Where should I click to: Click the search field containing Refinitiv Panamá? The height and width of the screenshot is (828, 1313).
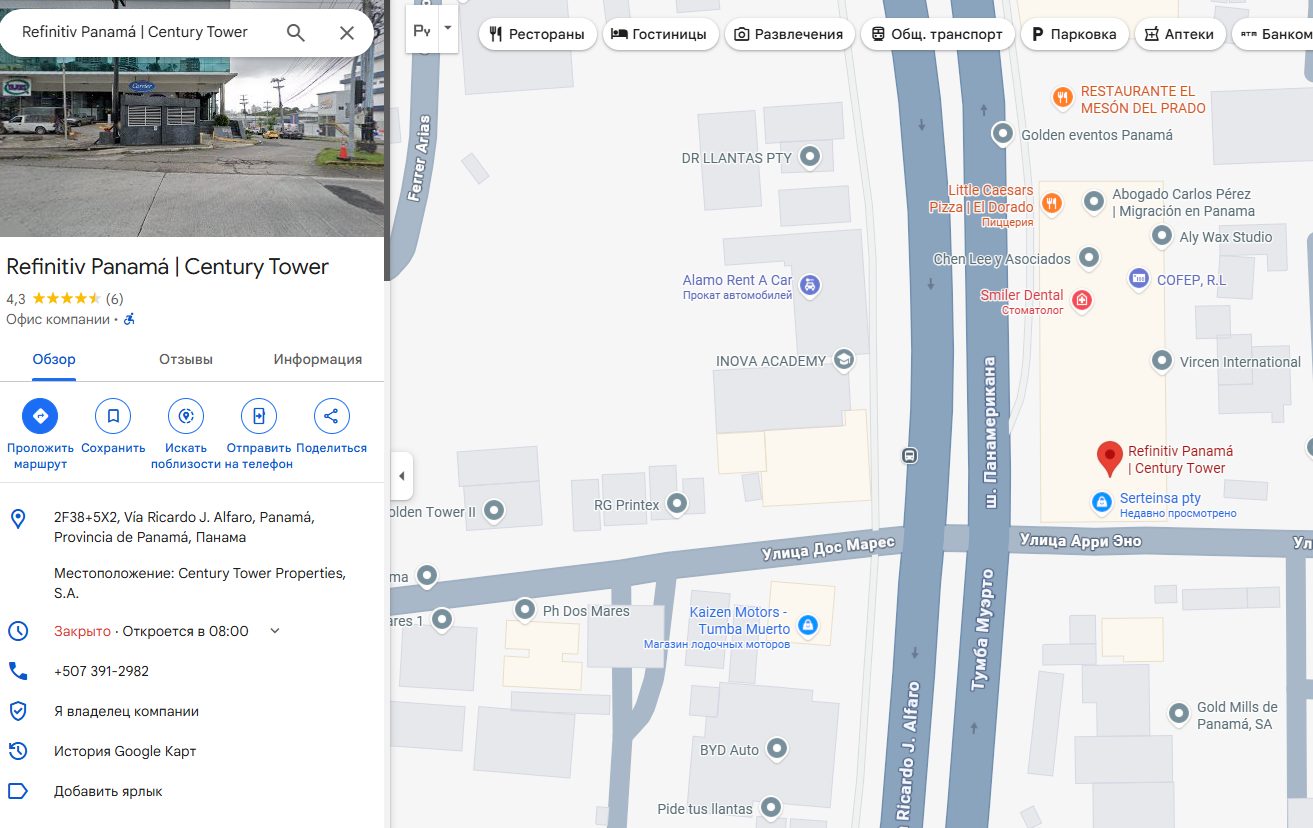[x=135, y=32]
